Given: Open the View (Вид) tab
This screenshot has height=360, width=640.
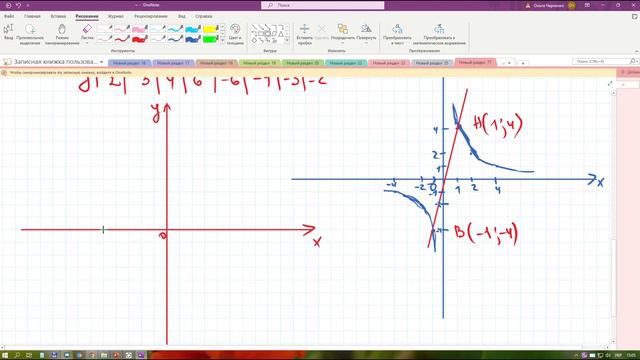Looking at the screenshot, I should [x=182, y=16].
